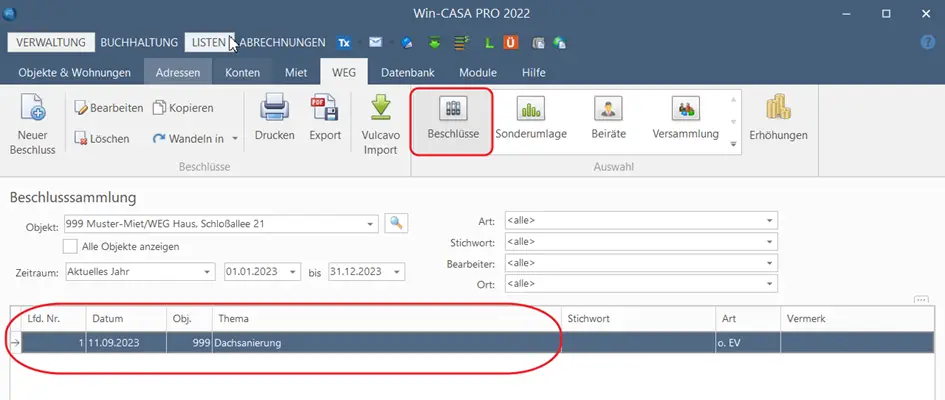Open the Zeitraum Aktuelles Jahr dropdown
The image size is (945, 400).
207,272
